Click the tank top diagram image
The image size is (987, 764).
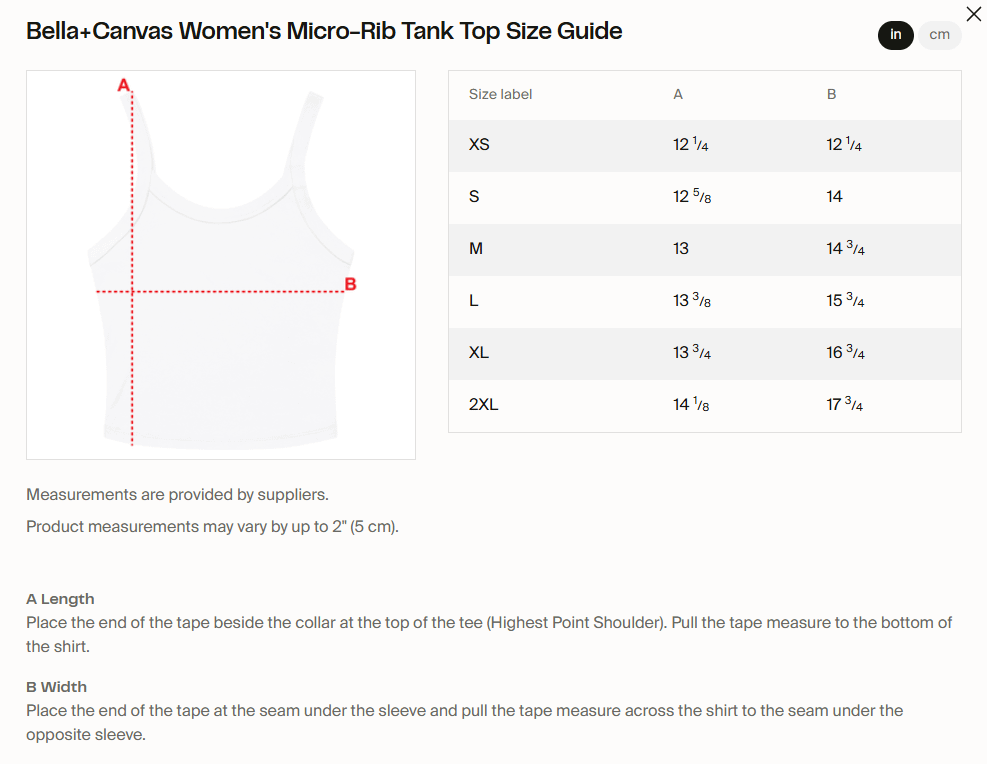(x=221, y=265)
